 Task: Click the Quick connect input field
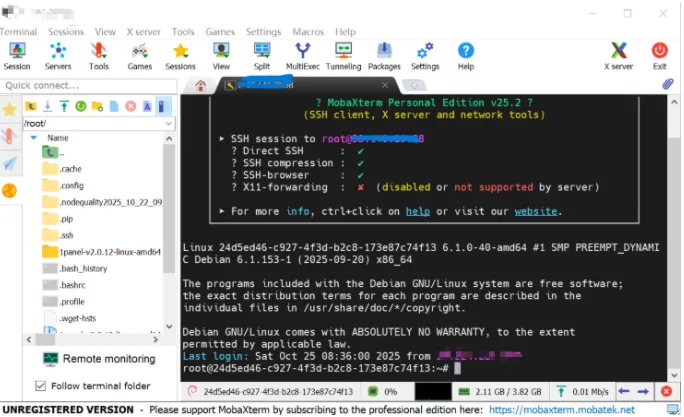click(89, 85)
